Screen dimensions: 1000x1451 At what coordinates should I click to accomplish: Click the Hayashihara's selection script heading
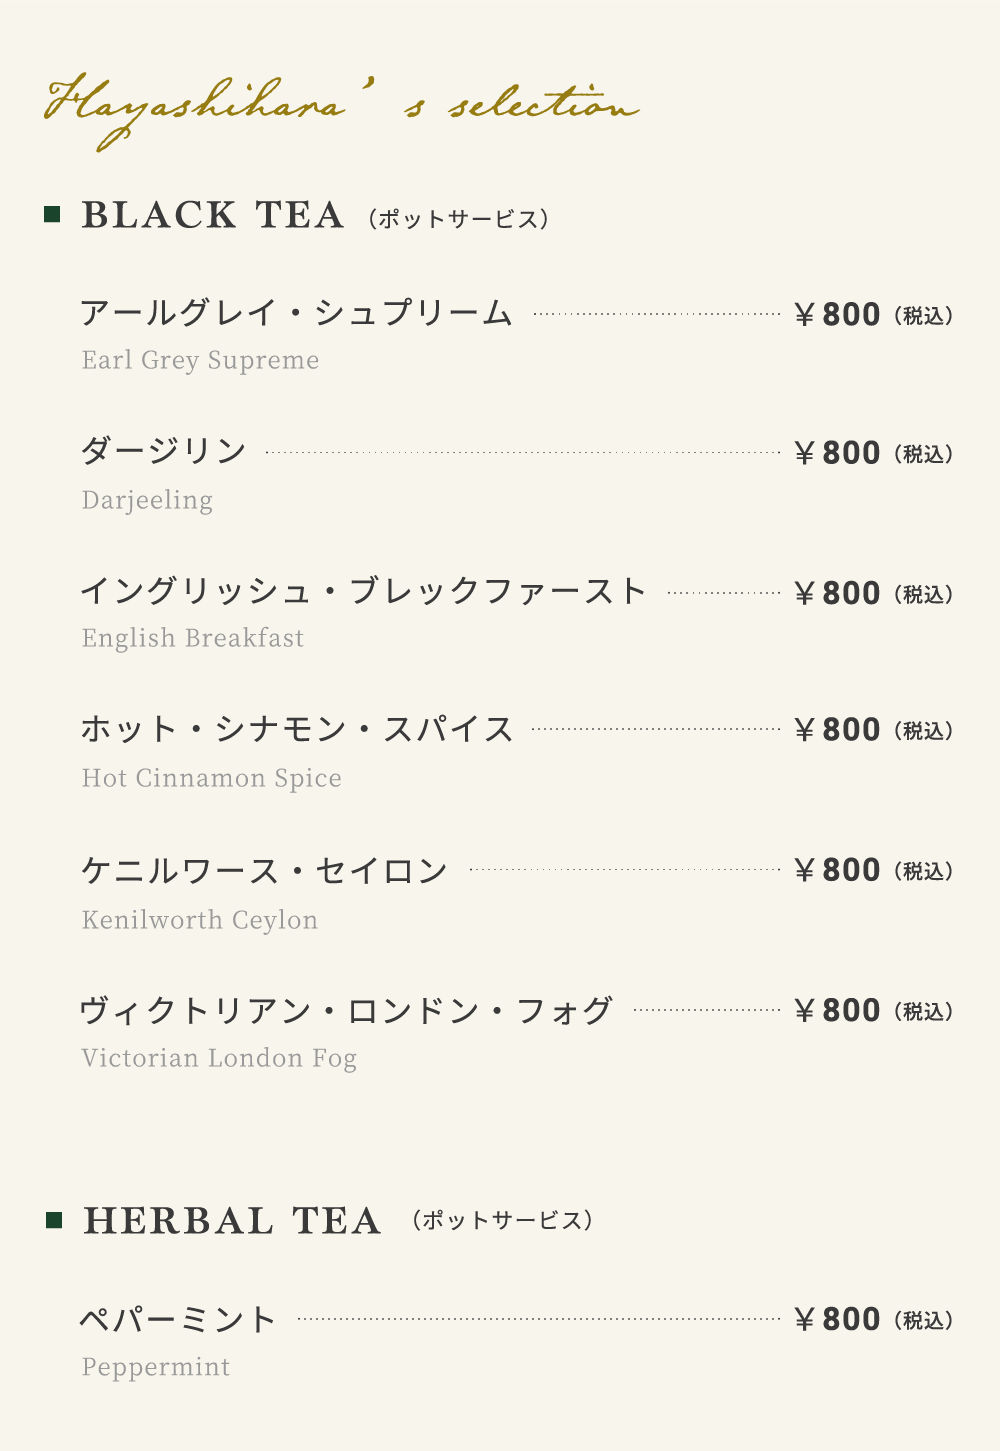(340, 108)
